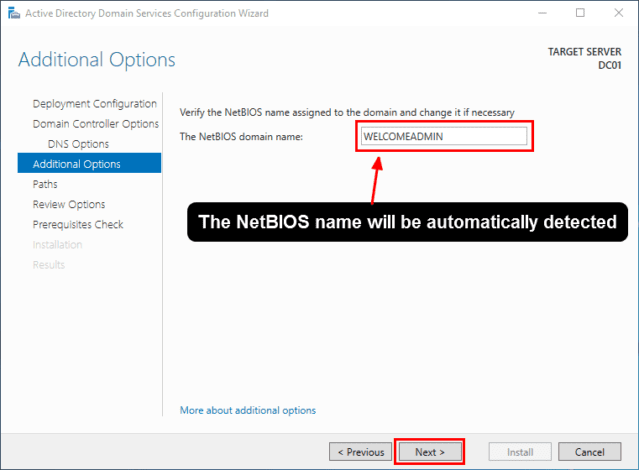Click the wizard app icon in title bar
Viewport: 639px width, 470px height.
(x=13, y=13)
